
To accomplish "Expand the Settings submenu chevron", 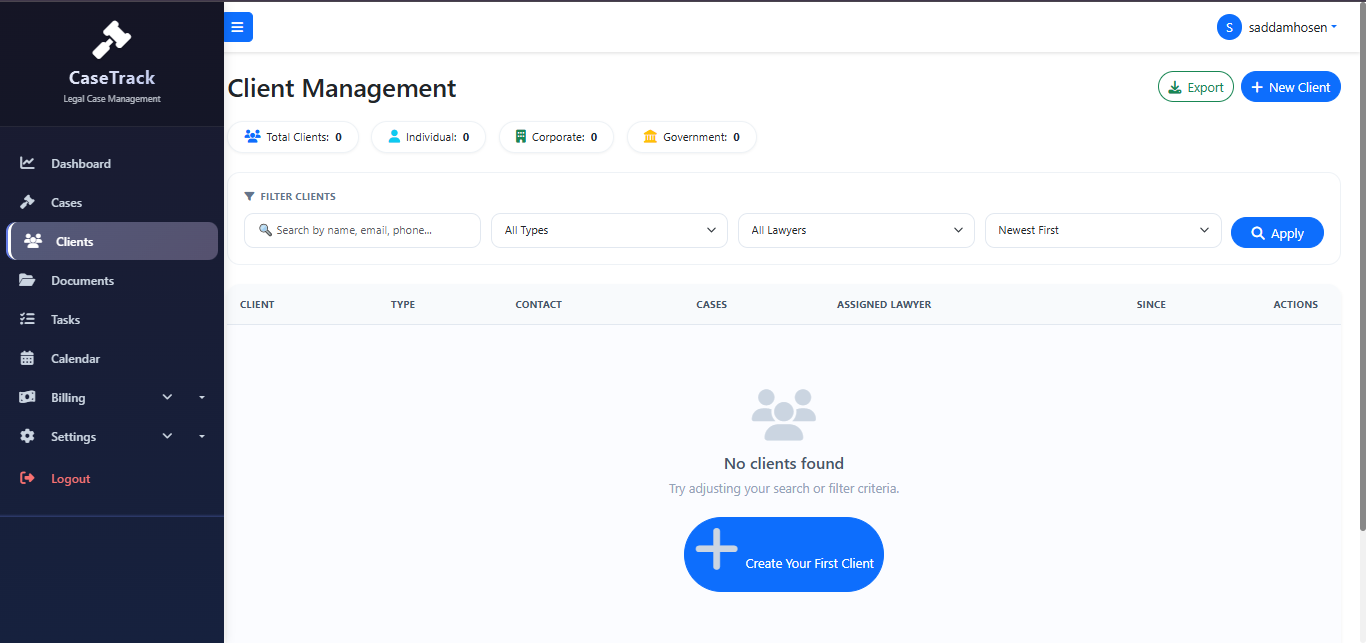I will coord(168,436).
